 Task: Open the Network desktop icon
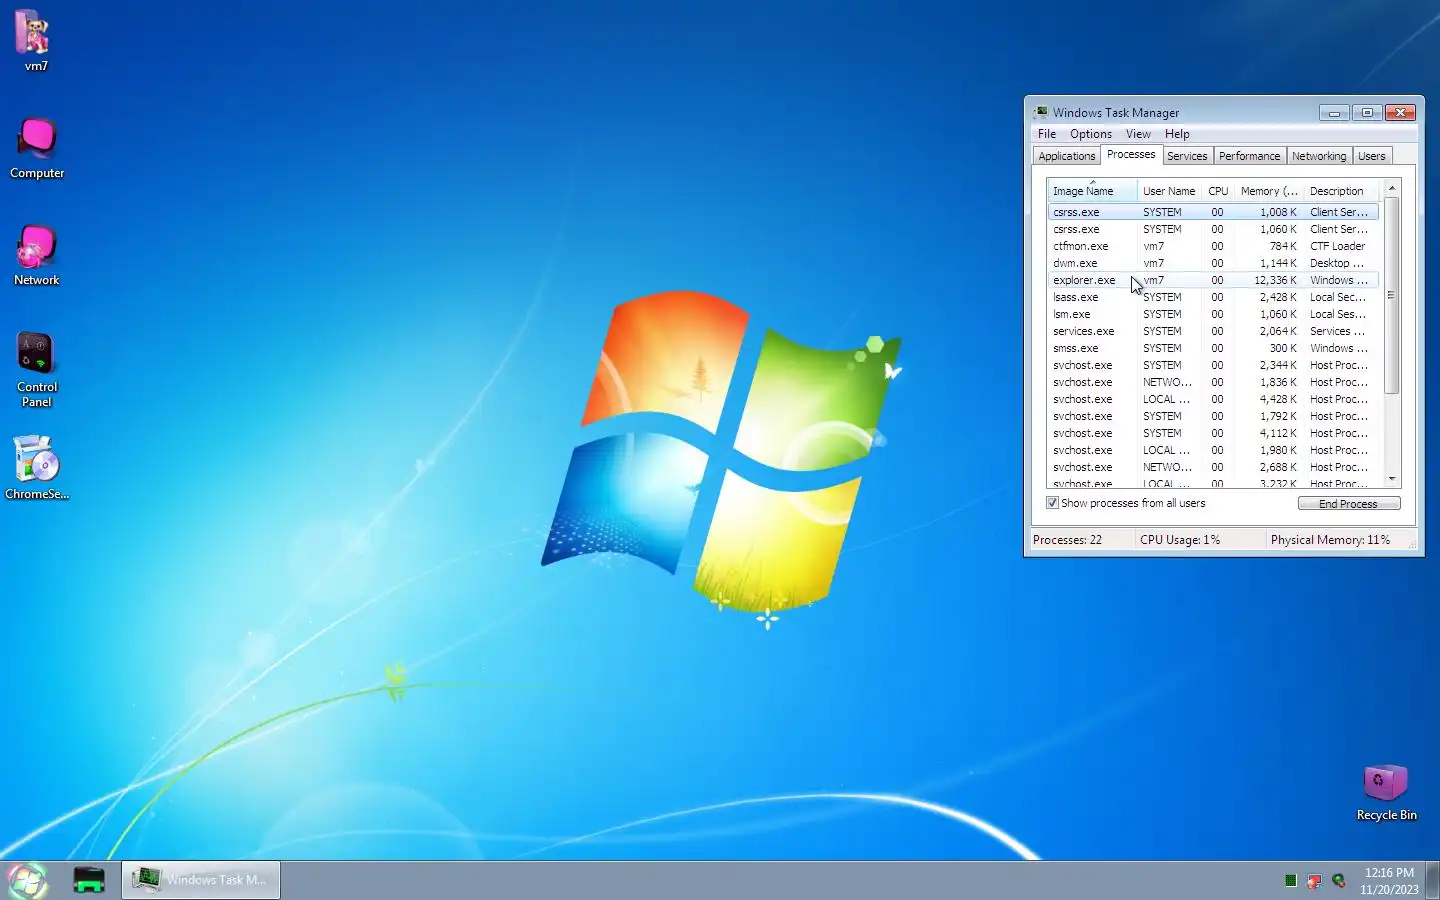(37, 255)
